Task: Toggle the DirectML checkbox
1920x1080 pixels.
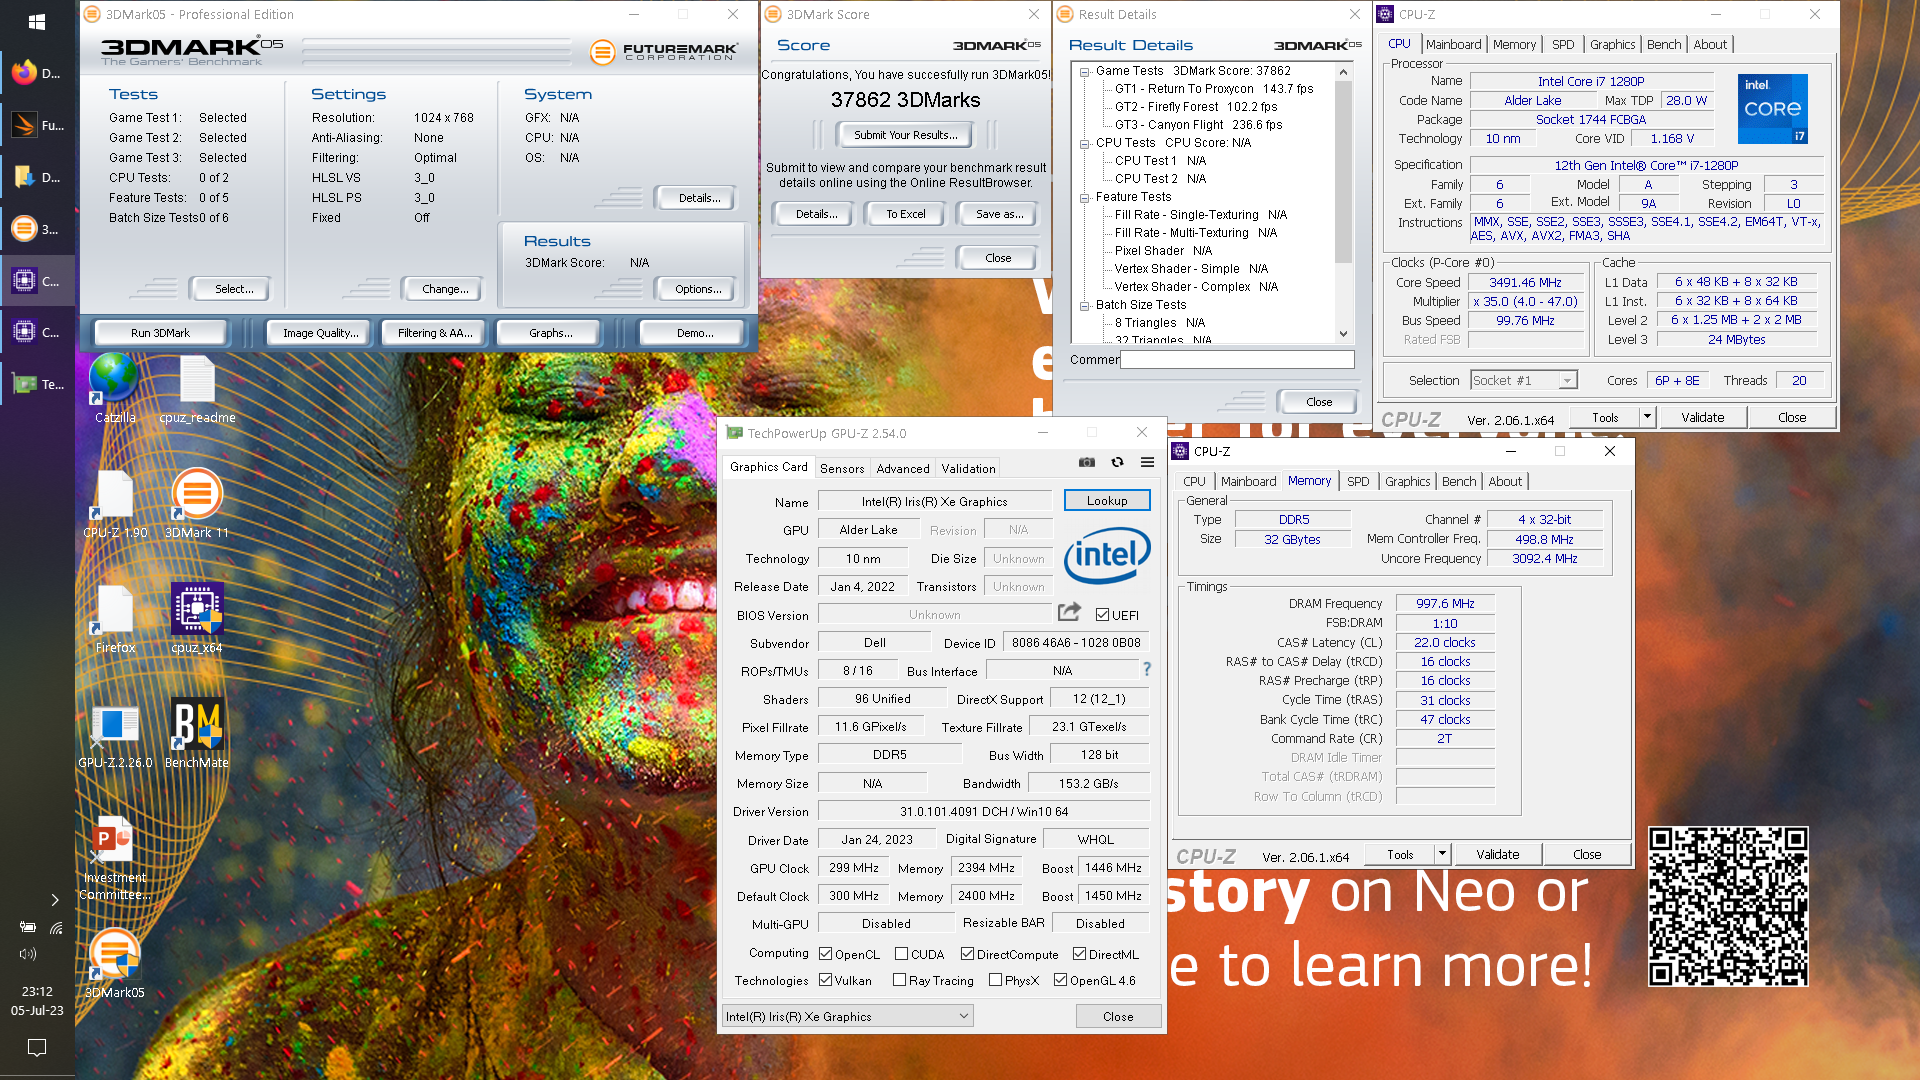Action: (1079, 954)
